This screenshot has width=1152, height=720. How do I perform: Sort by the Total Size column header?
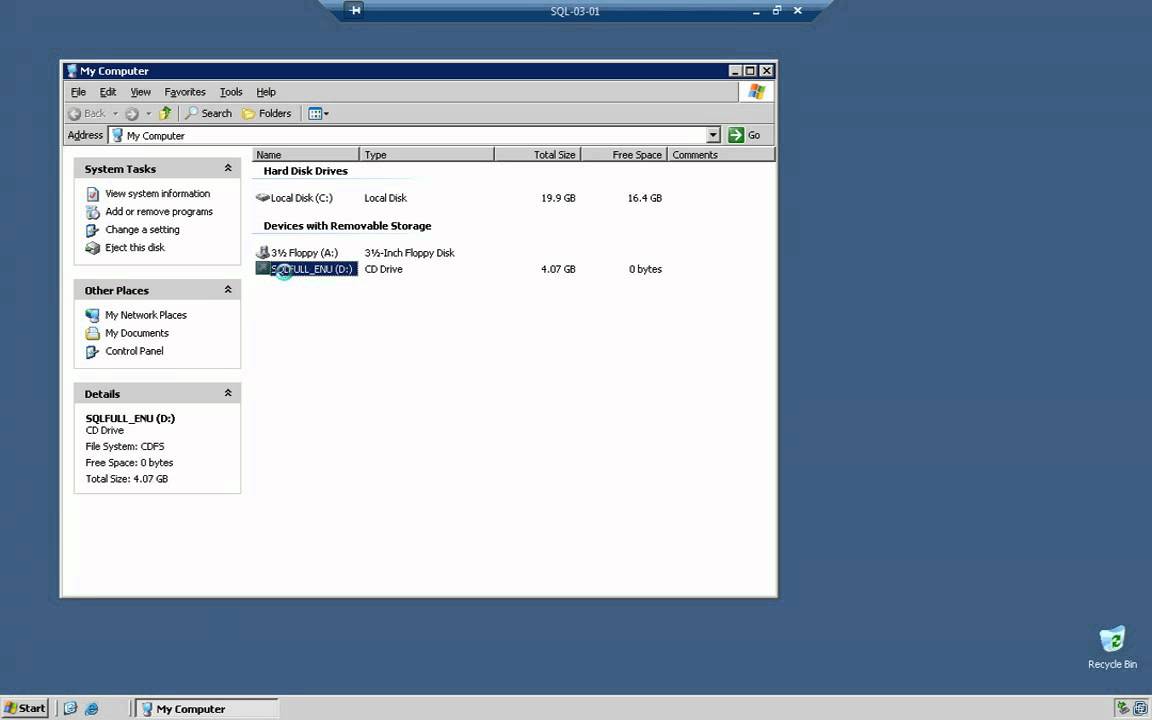tap(538, 154)
